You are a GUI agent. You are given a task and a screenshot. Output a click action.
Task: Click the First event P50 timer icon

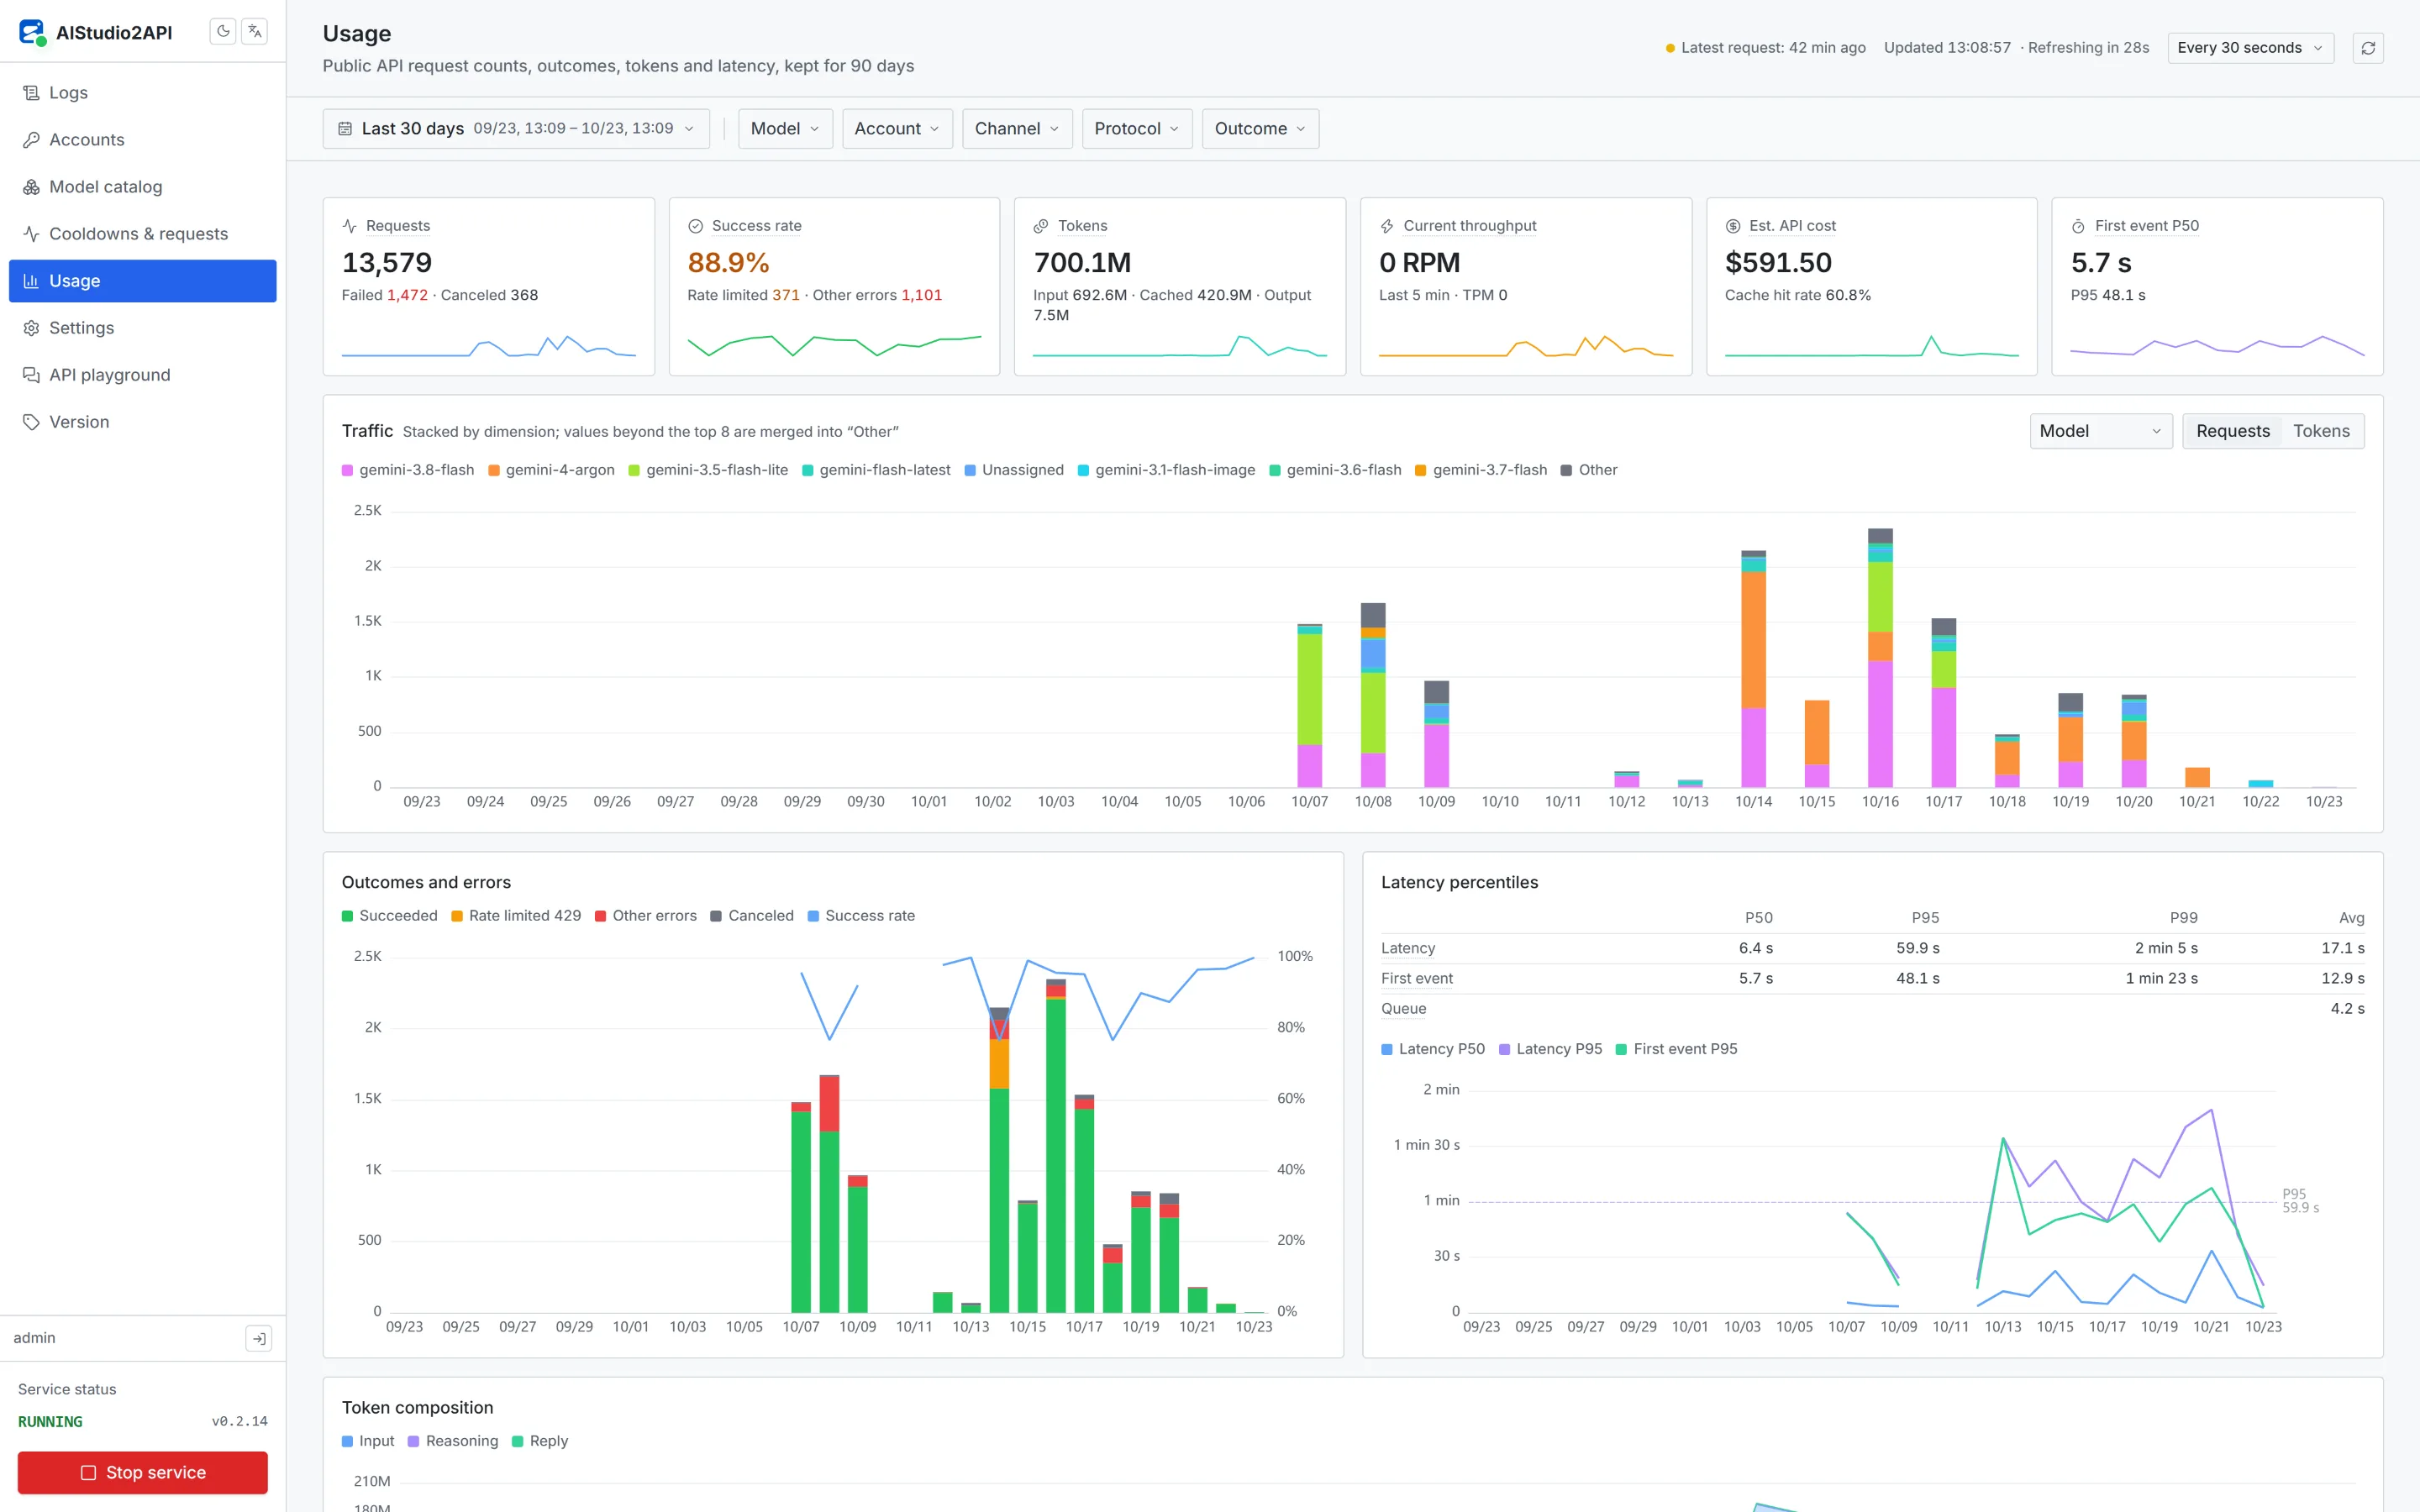tap(2079, 226)
